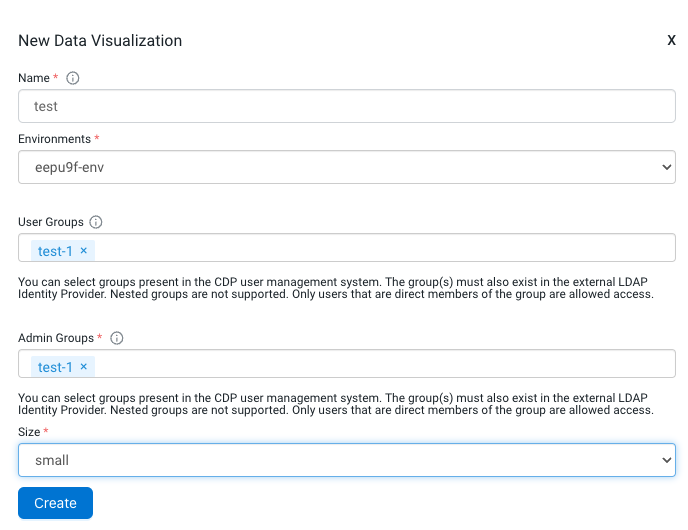This screenshot has width=688, height=530.
Task: Click empty area of User Groups field
Action: (380, 249)
